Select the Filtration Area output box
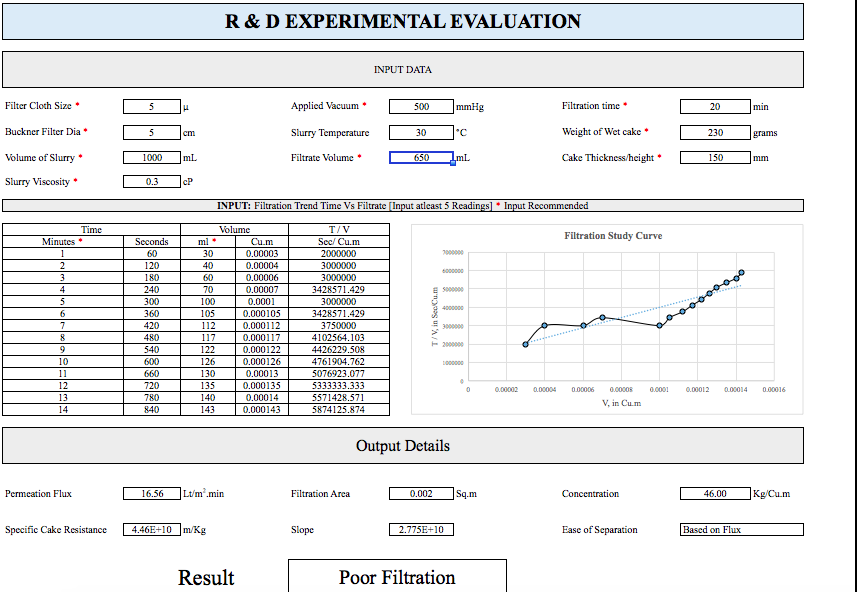The height and width of the screenshot is (592, 857). click(x=421, y=493)
